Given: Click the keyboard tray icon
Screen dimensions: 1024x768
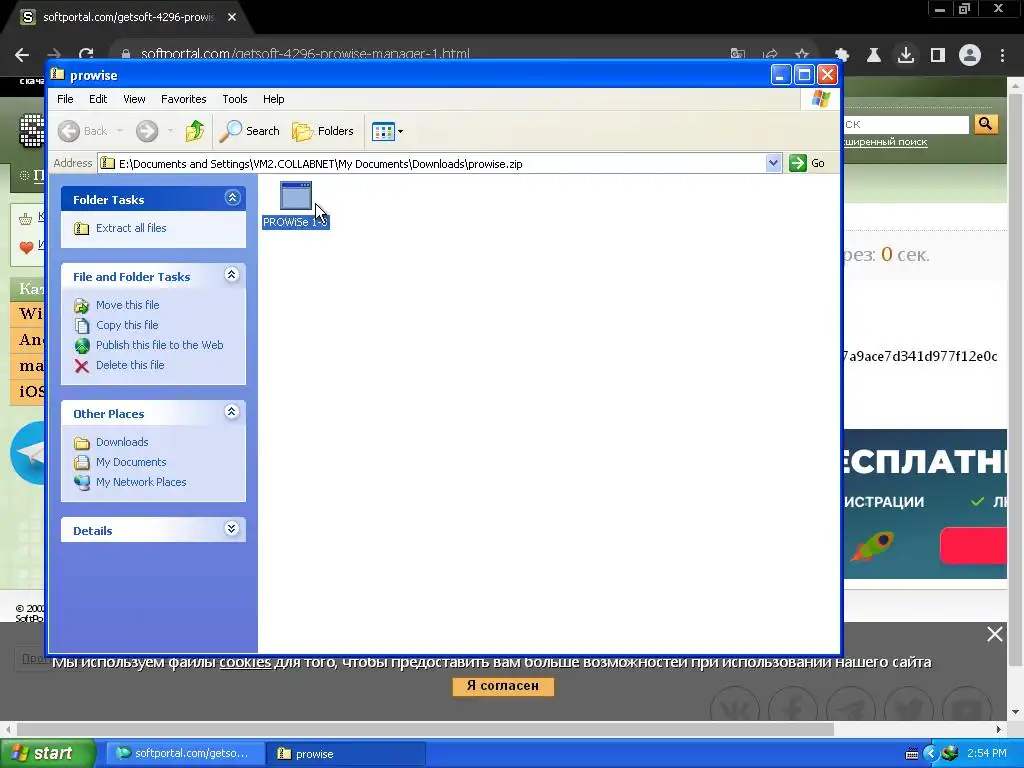Looking at the screenshot, I should [x=912, y=754].
